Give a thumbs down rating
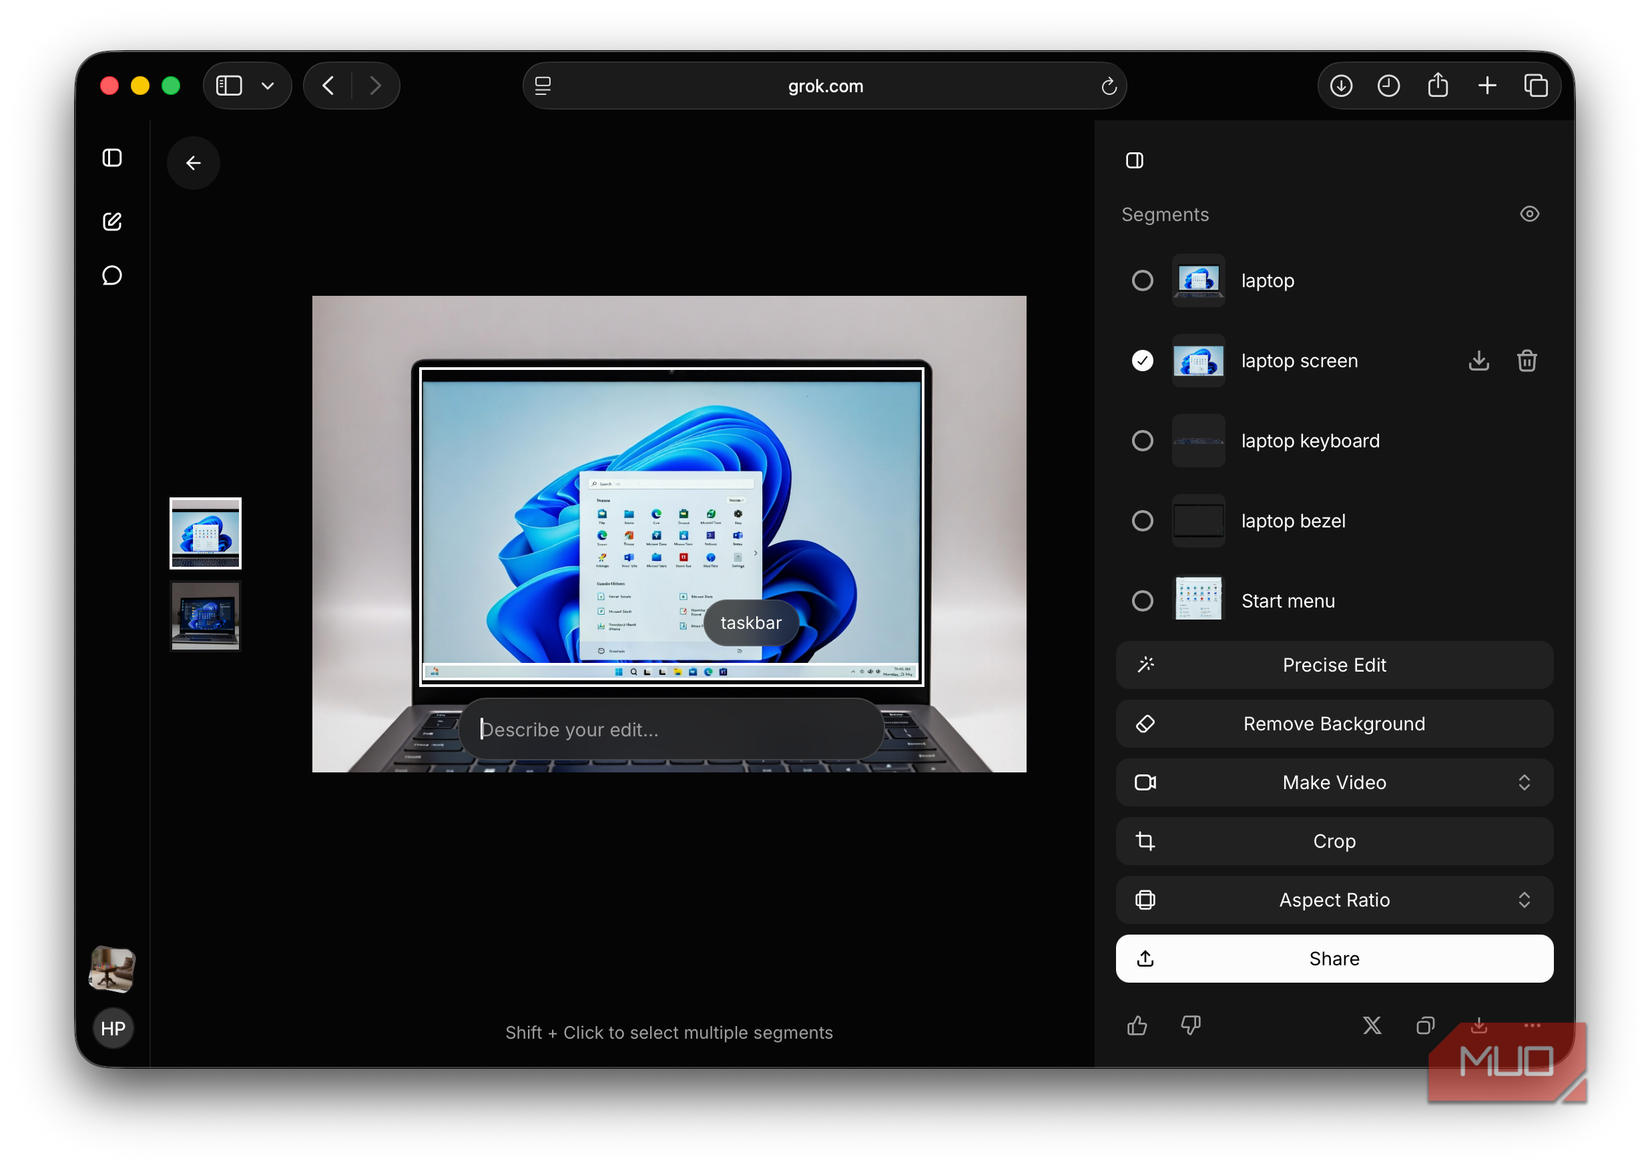The width and height of the screenshot is (1650, 1167). [x=1190, y=1025]
